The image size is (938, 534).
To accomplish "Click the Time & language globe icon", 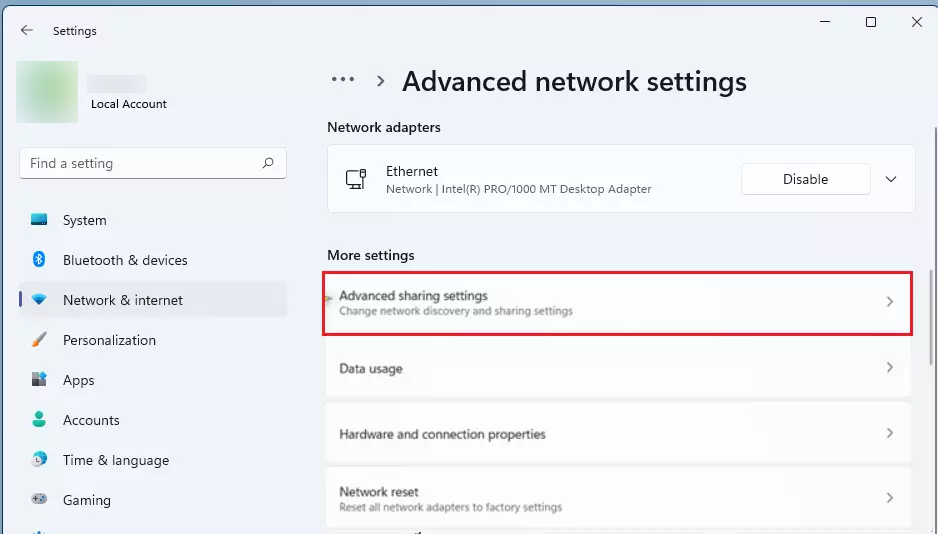I will pos(39,459).
